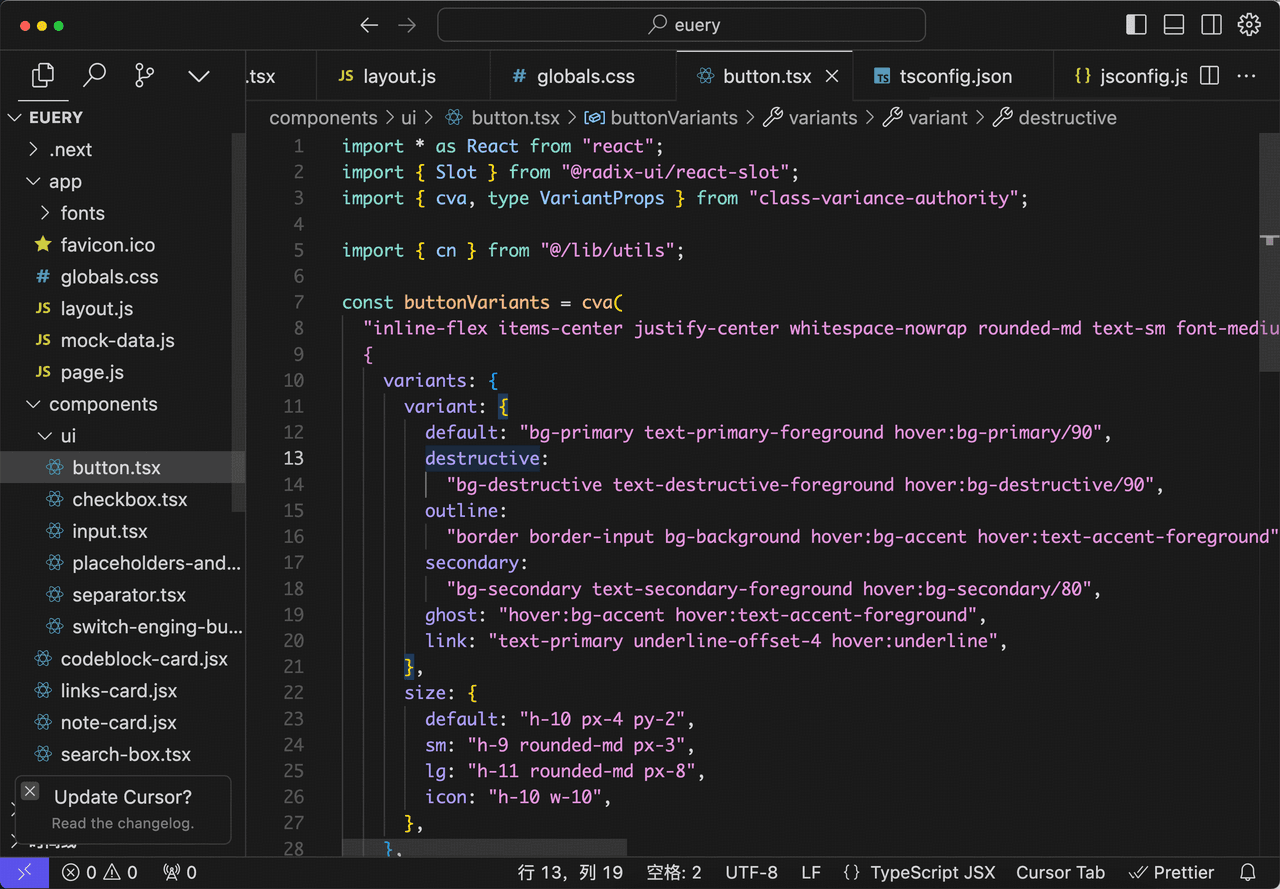
Task: Dismiss the Update Cursor notification
Action: click(x=30, y=792)
